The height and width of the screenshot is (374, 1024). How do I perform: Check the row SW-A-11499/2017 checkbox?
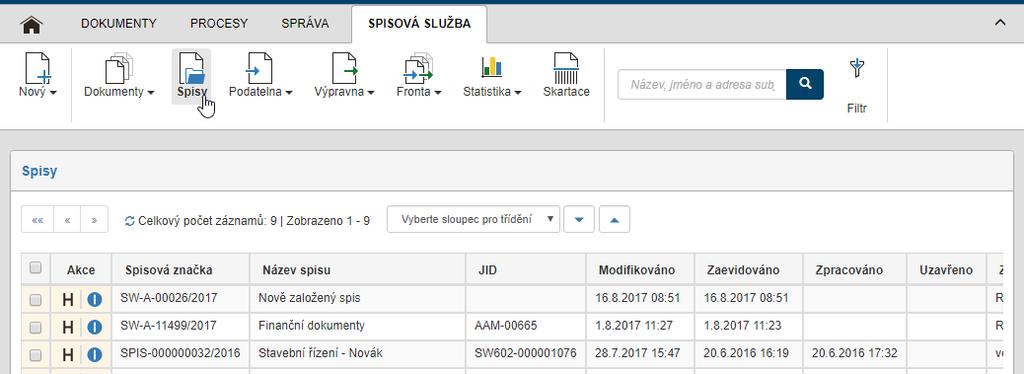click(x=35, y=327)
